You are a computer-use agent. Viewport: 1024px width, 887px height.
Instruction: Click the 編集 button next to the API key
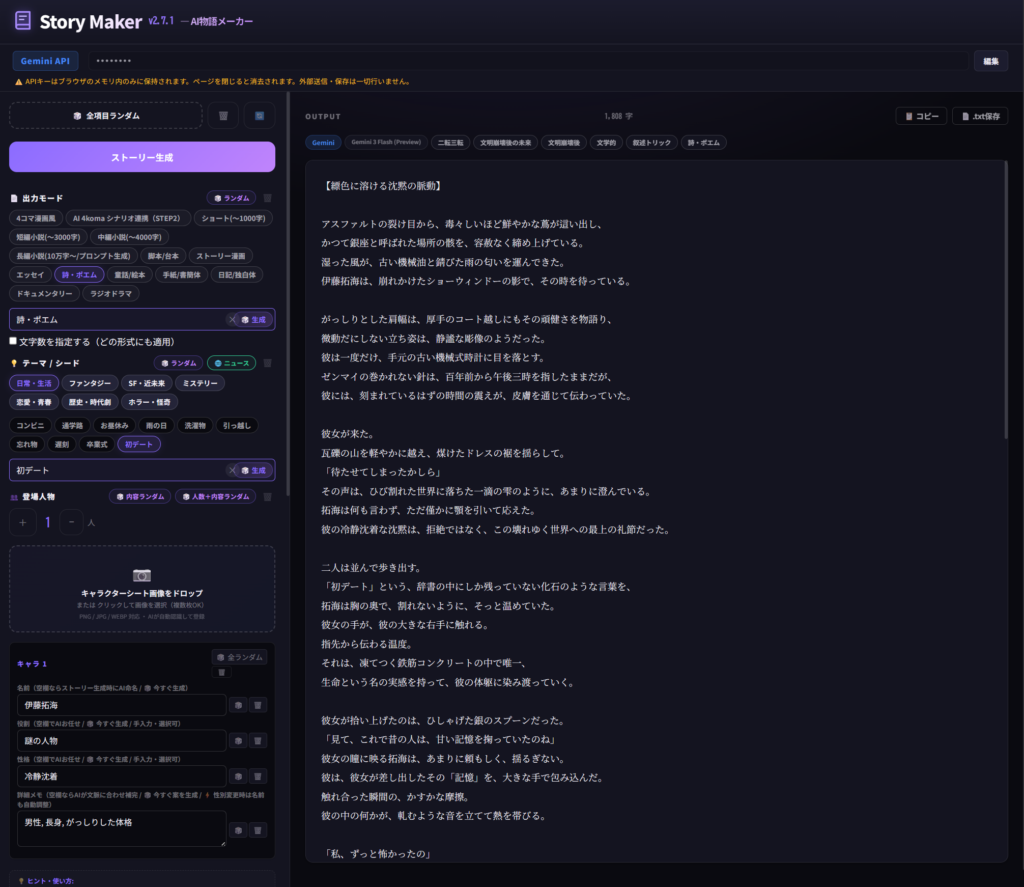989,60
